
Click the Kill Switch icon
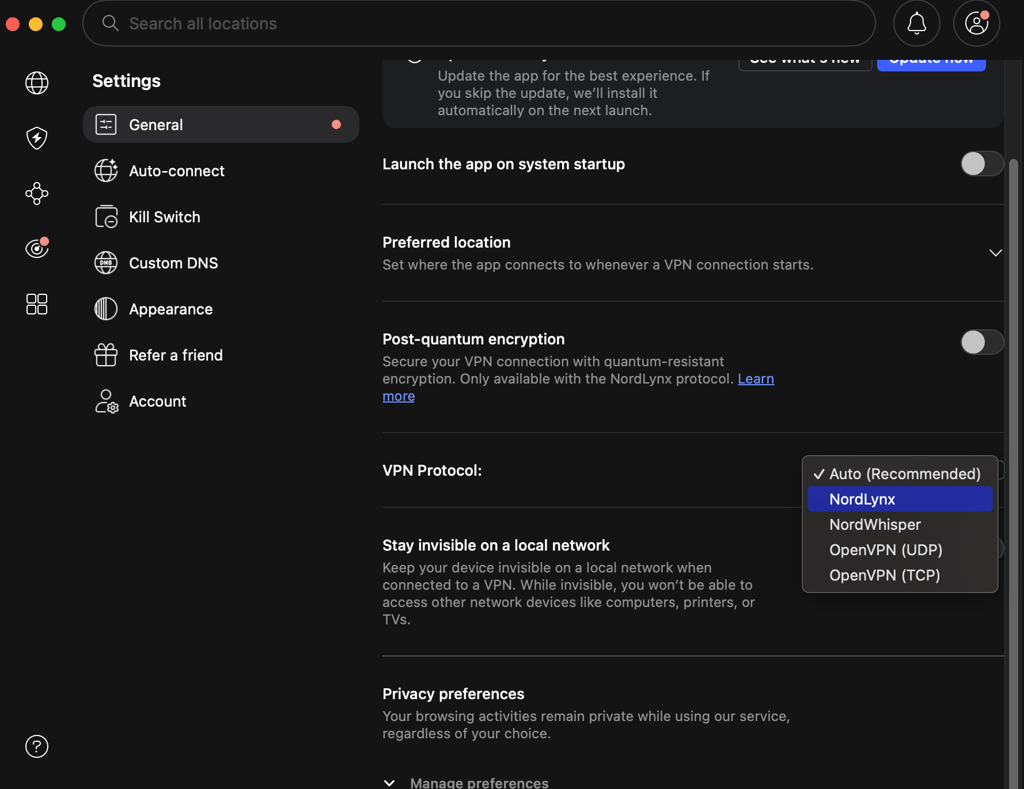pyautogui.click(x=106, y=217)
